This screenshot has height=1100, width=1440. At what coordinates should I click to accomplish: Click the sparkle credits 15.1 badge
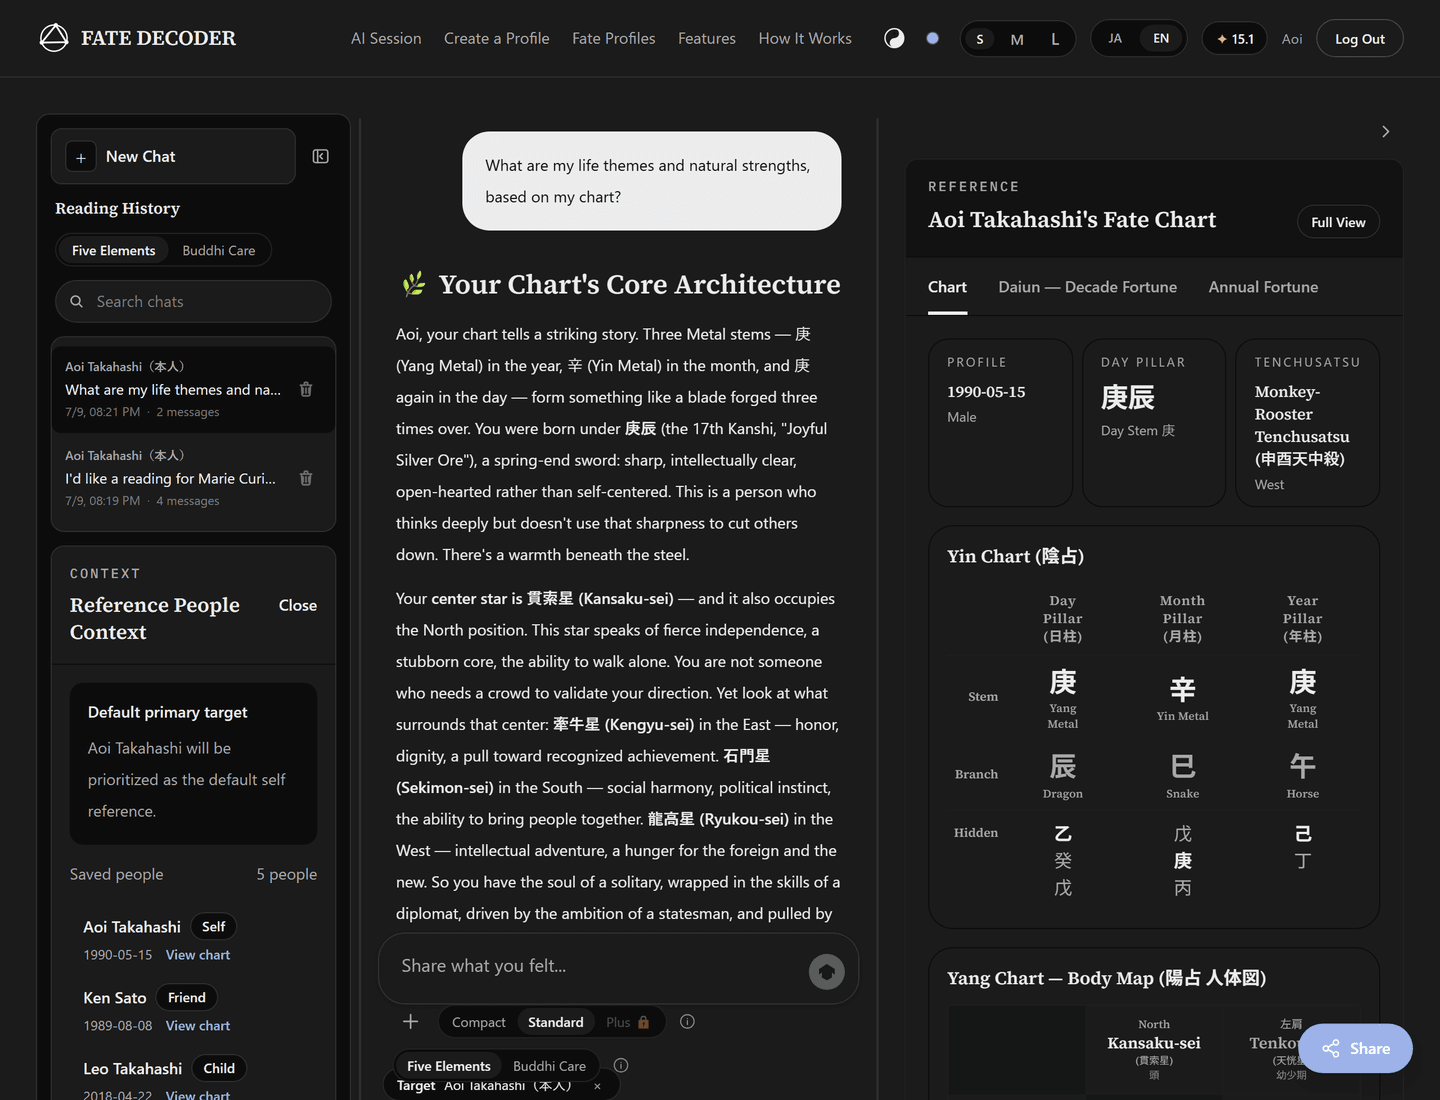pyautogui.click(x=1235, y=39)
